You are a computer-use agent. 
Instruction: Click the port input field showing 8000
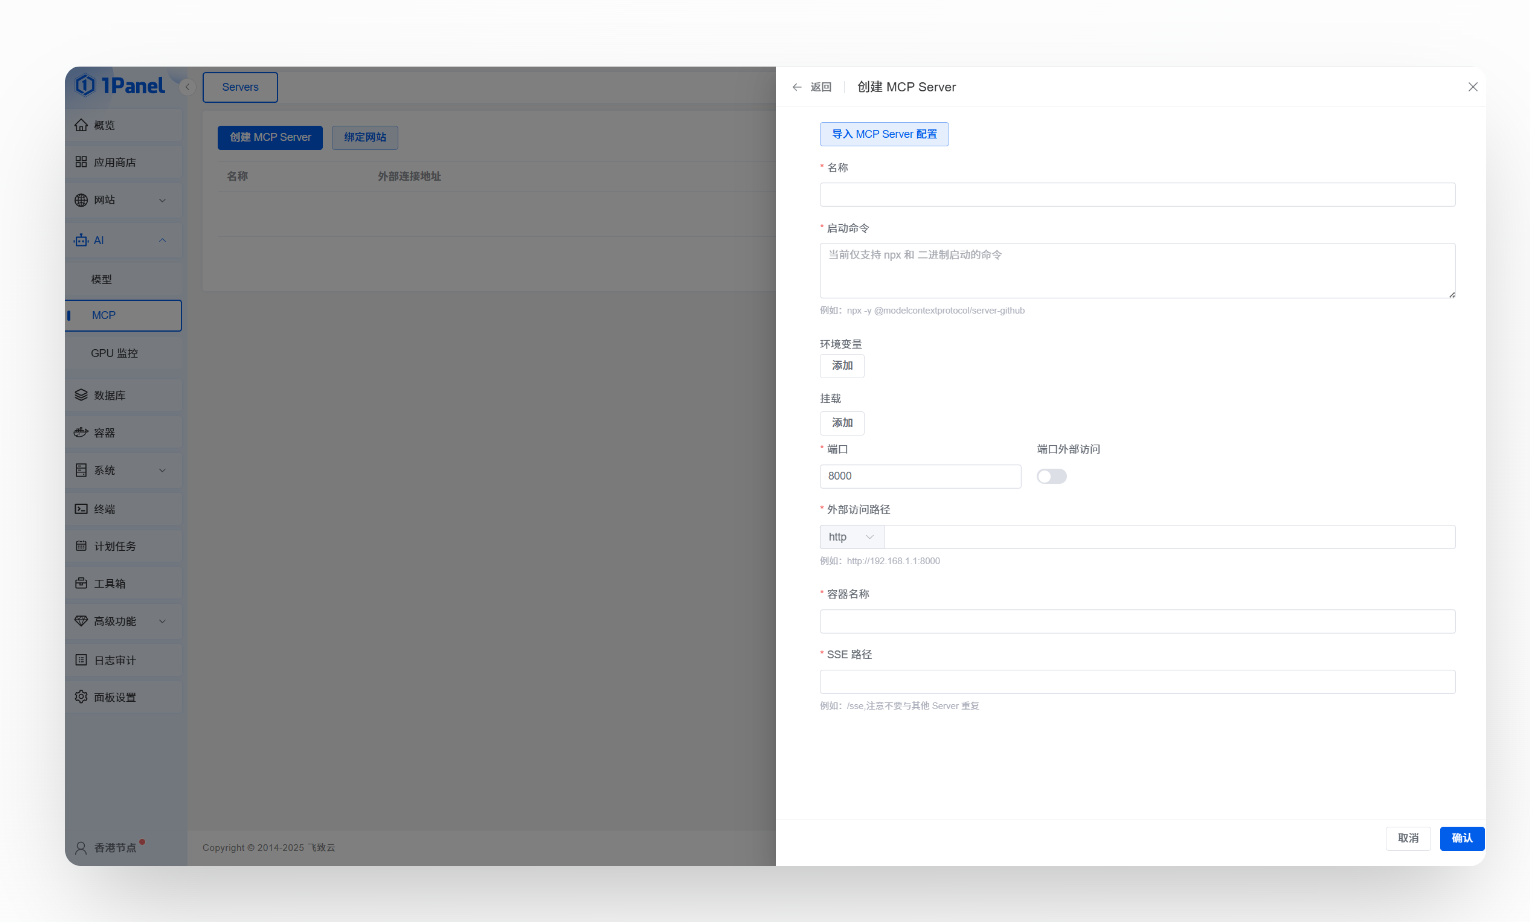tap(920, 477)
